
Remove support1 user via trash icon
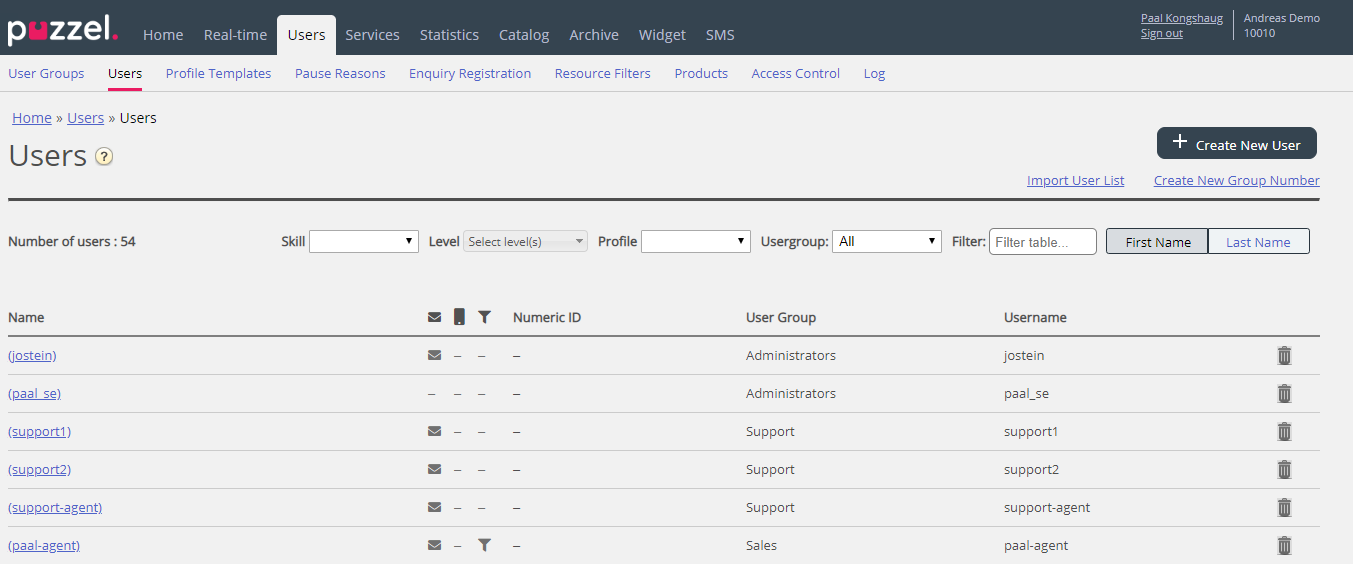pos(1284,432)
